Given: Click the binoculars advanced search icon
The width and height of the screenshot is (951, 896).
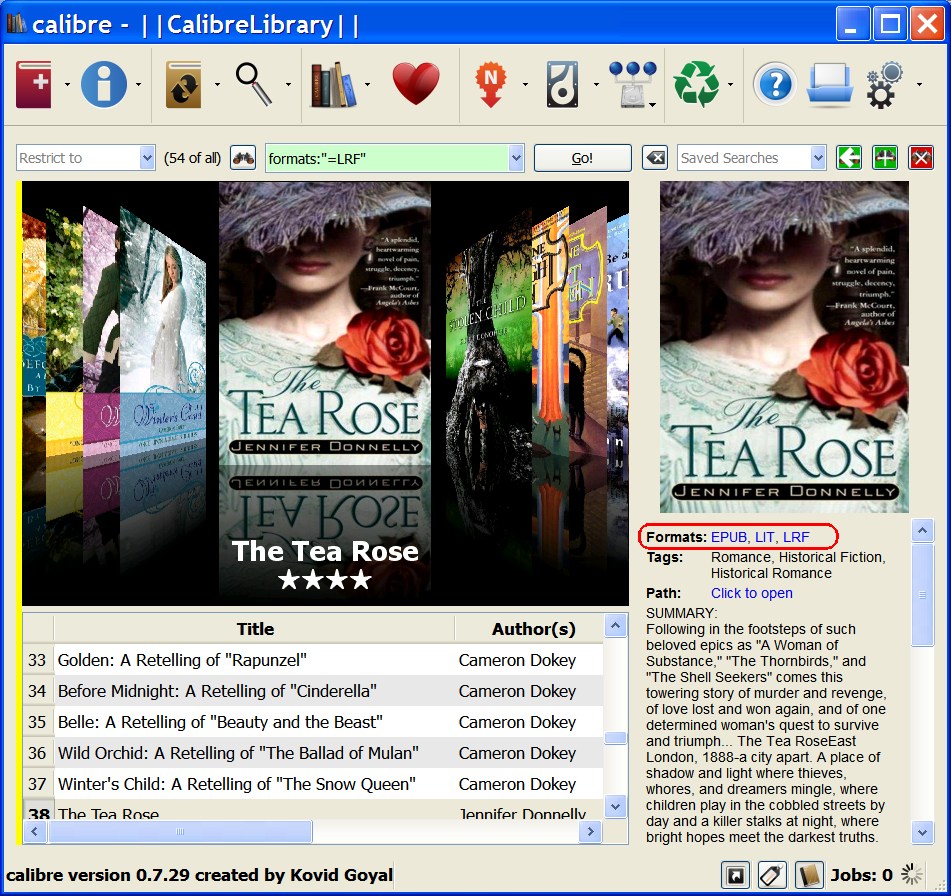Looking at the screenshot, I should point(243,158).
